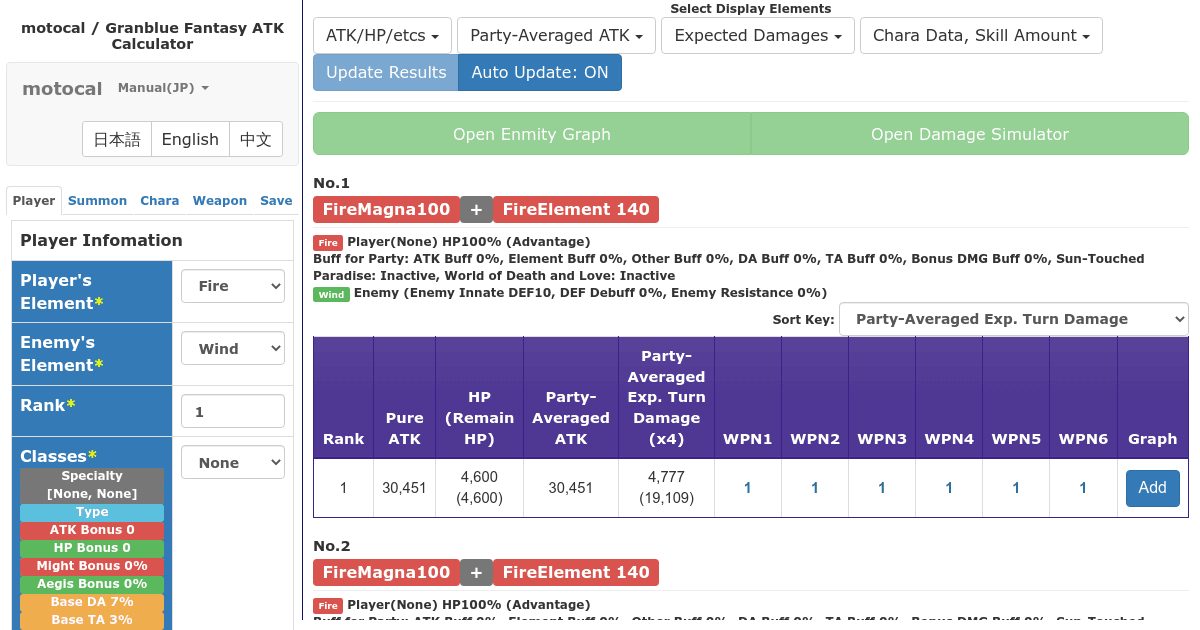The width and height of the screenshot is (1200, 630).
Task: Switch to the Chara tab
Action: point(159,200)
